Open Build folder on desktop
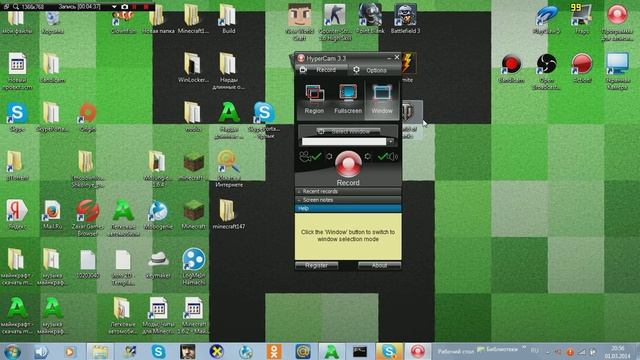Image resolution: width=640 pixels, height=360 pixels. (228, 19)
